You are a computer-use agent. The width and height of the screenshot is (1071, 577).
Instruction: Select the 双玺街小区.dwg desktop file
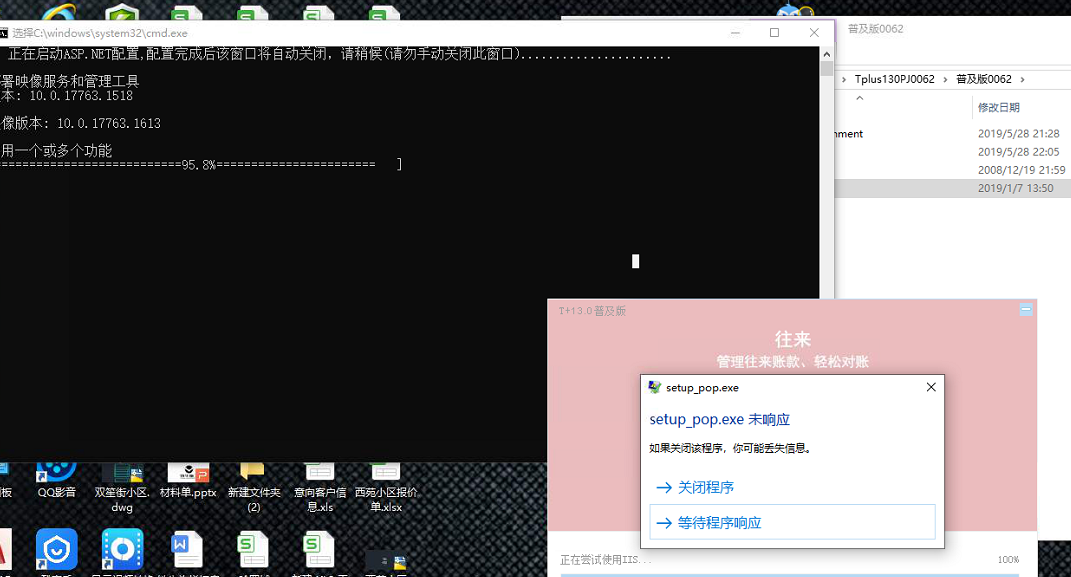pos(122,489)
